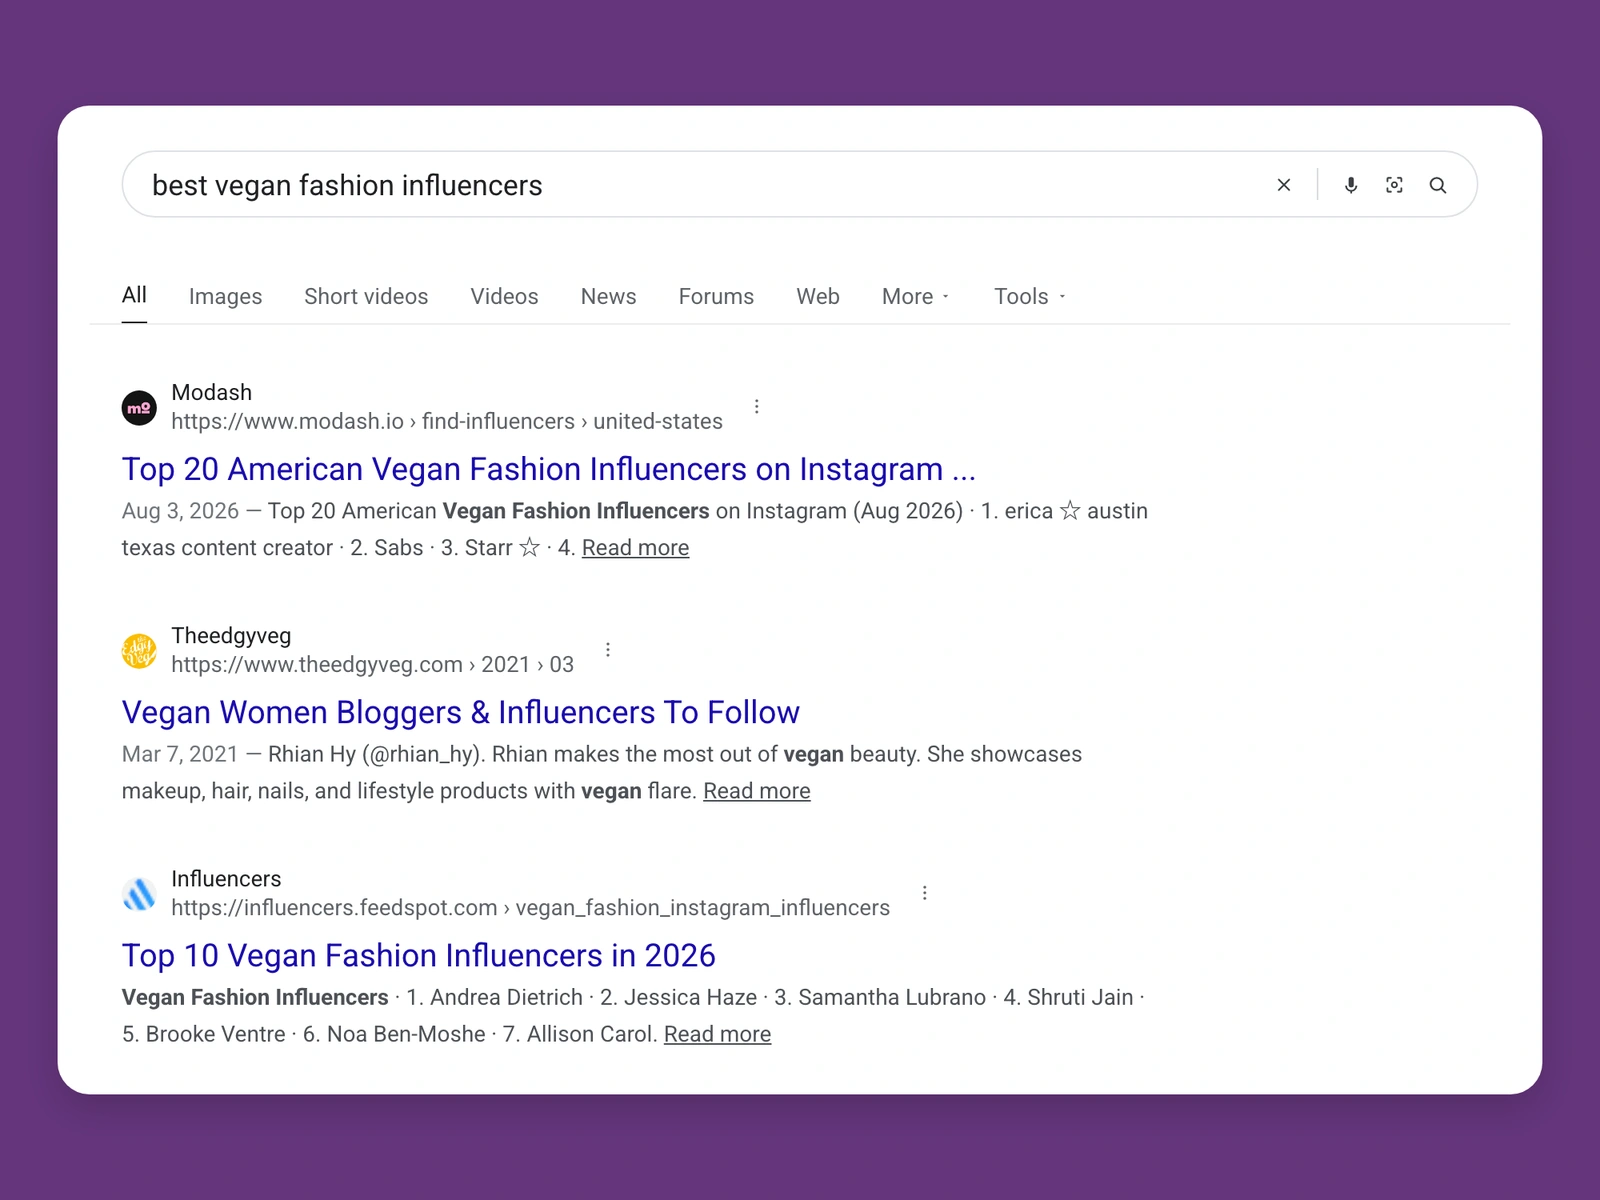This screenshot has height=1200, width=1600.
Task: Switch to the Images tab
Action: pyautogui.click(x=225, y=297)
